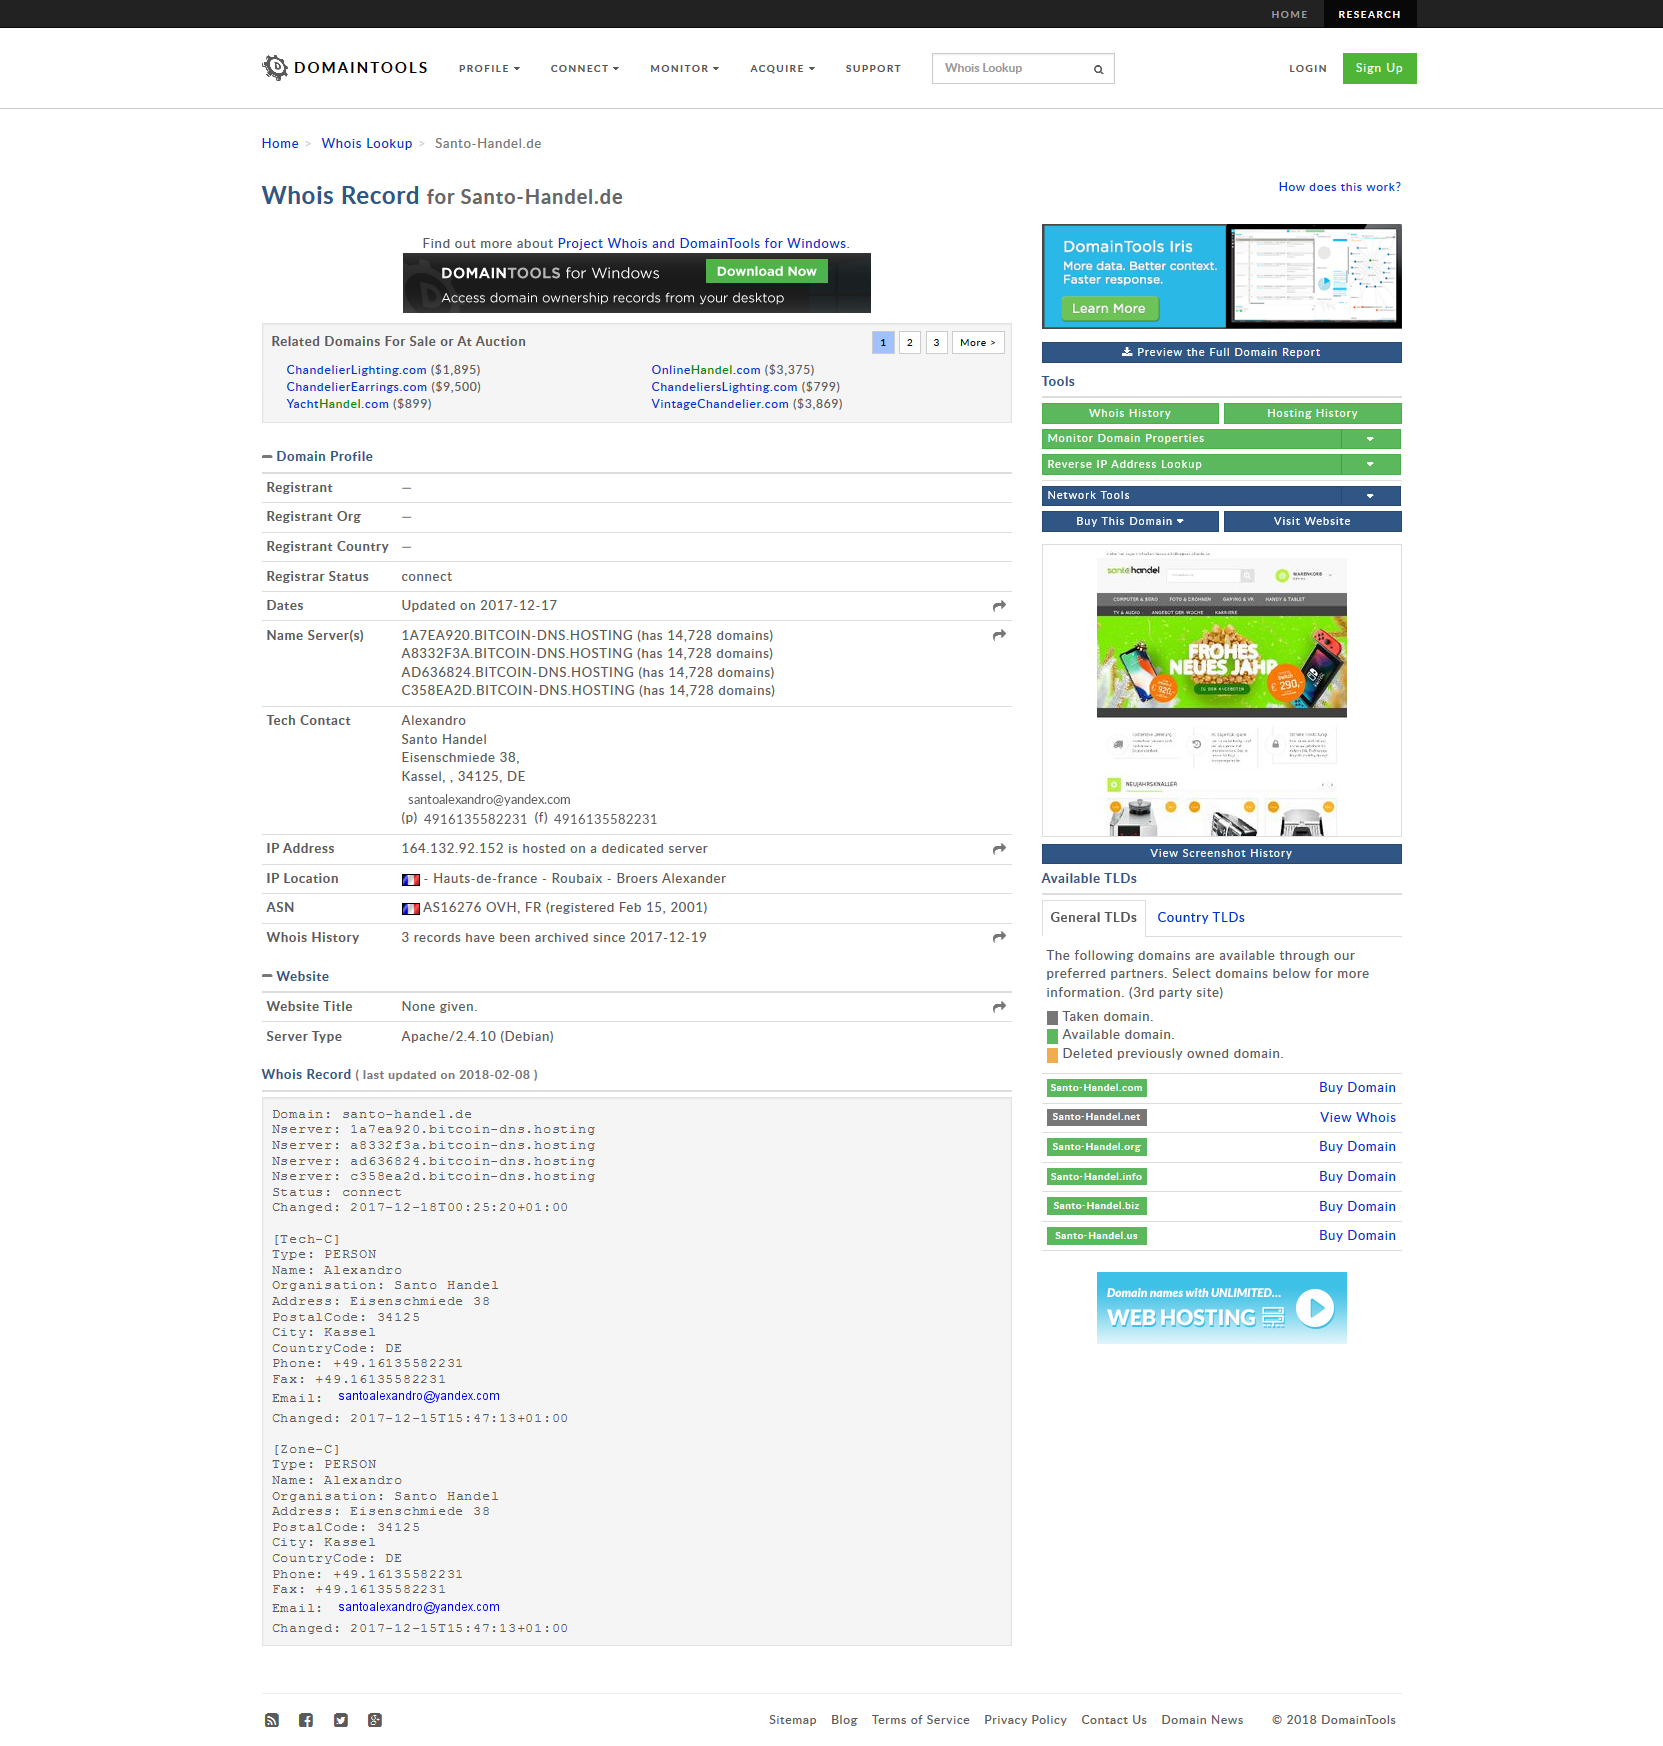Click the Sign Up button
This screenshot has width=1663, height=1746.
[1379, 69]
